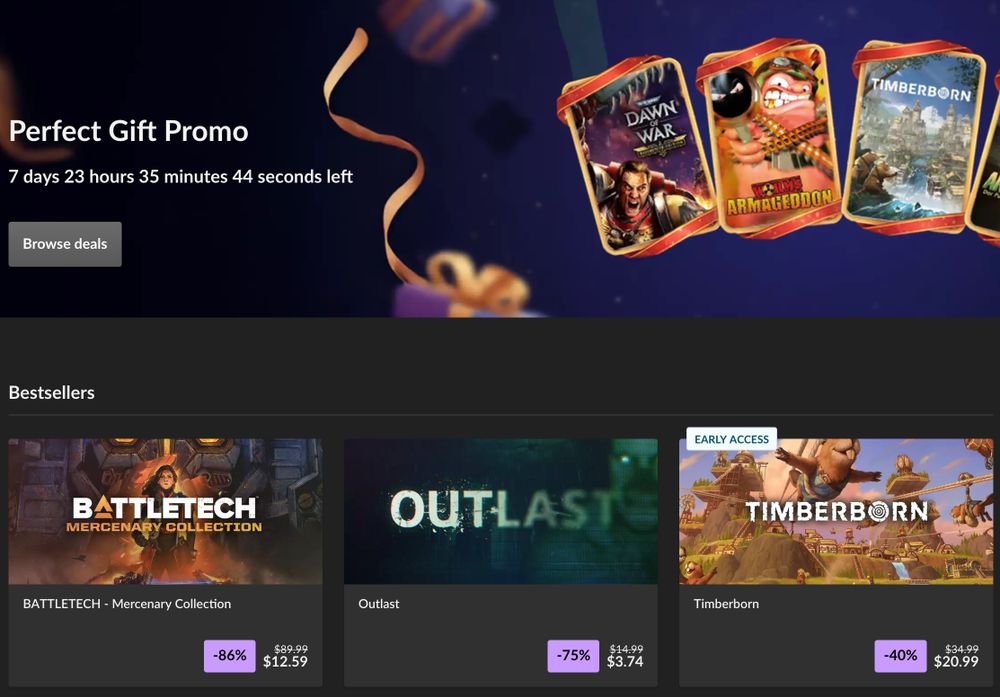Click the -40% discount badge
Viewport: 1000px width, 697px height.
click(x=901, y=656)
